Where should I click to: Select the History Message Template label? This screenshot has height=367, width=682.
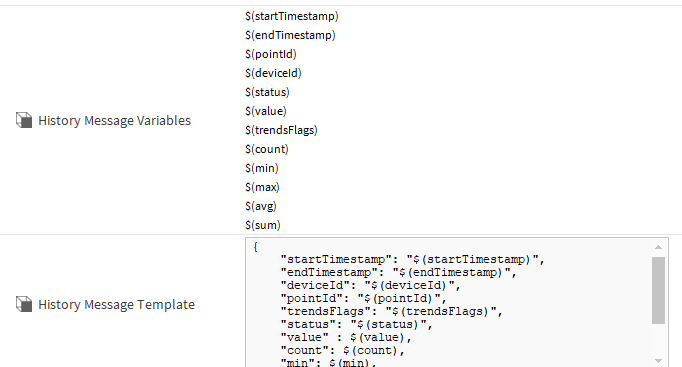pos(117,304)
